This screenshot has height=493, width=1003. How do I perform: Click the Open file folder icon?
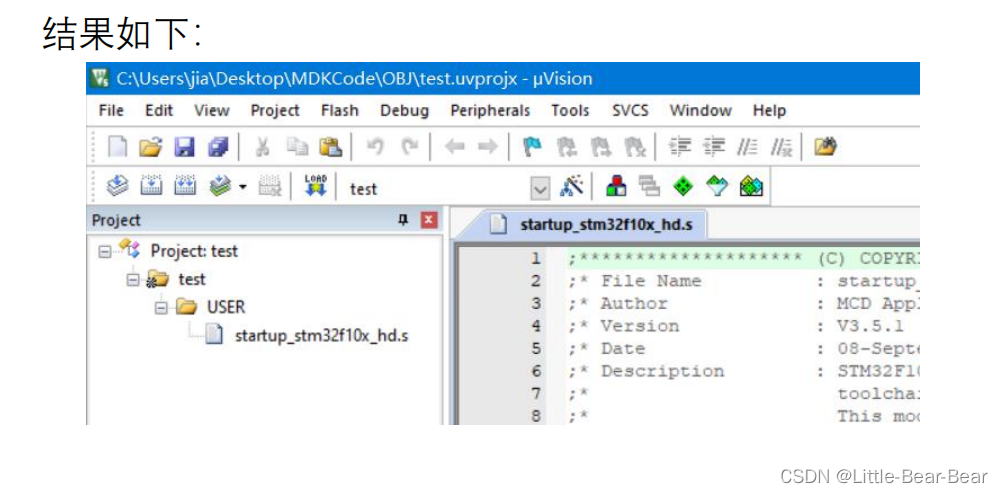(x=150, y=148)
